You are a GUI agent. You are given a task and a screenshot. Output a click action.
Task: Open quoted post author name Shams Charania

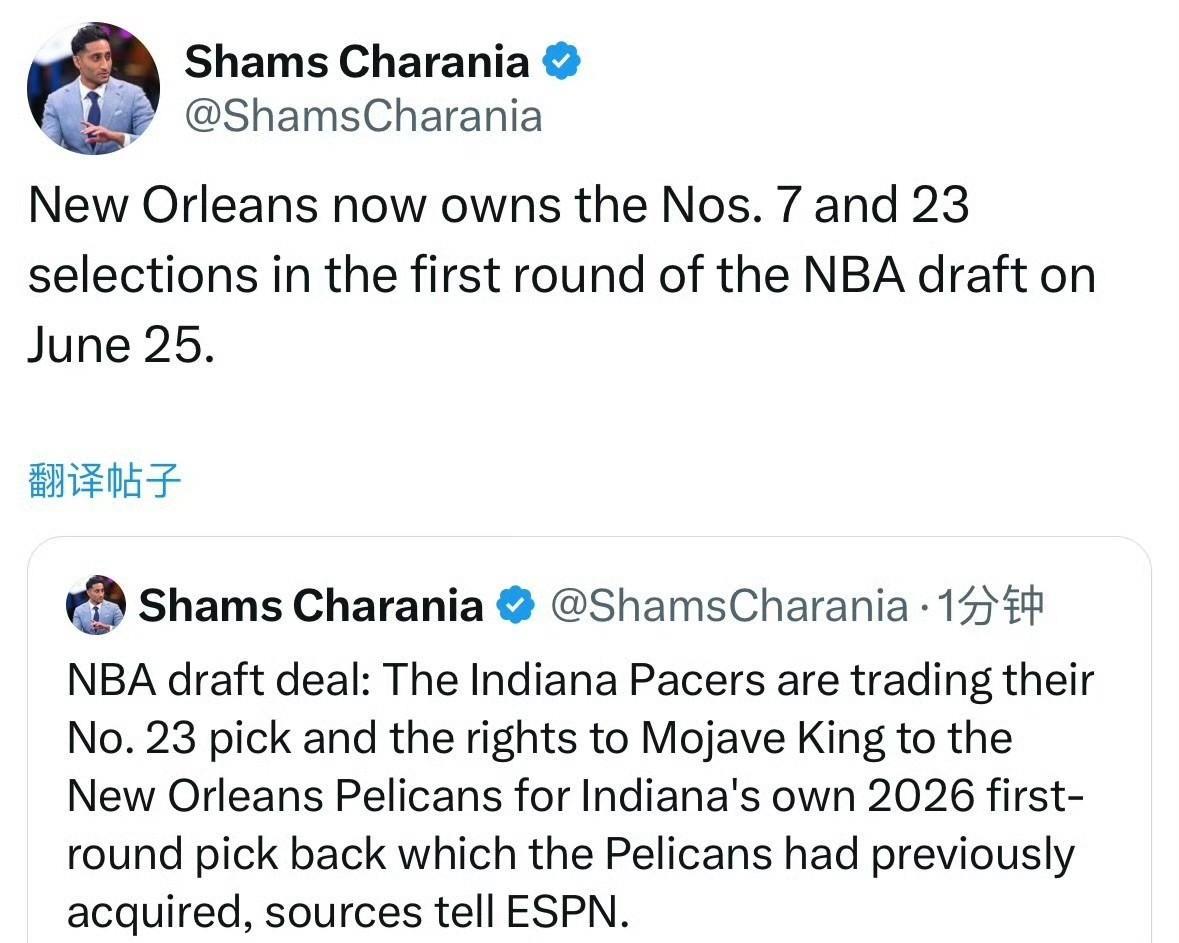(311, 605)
